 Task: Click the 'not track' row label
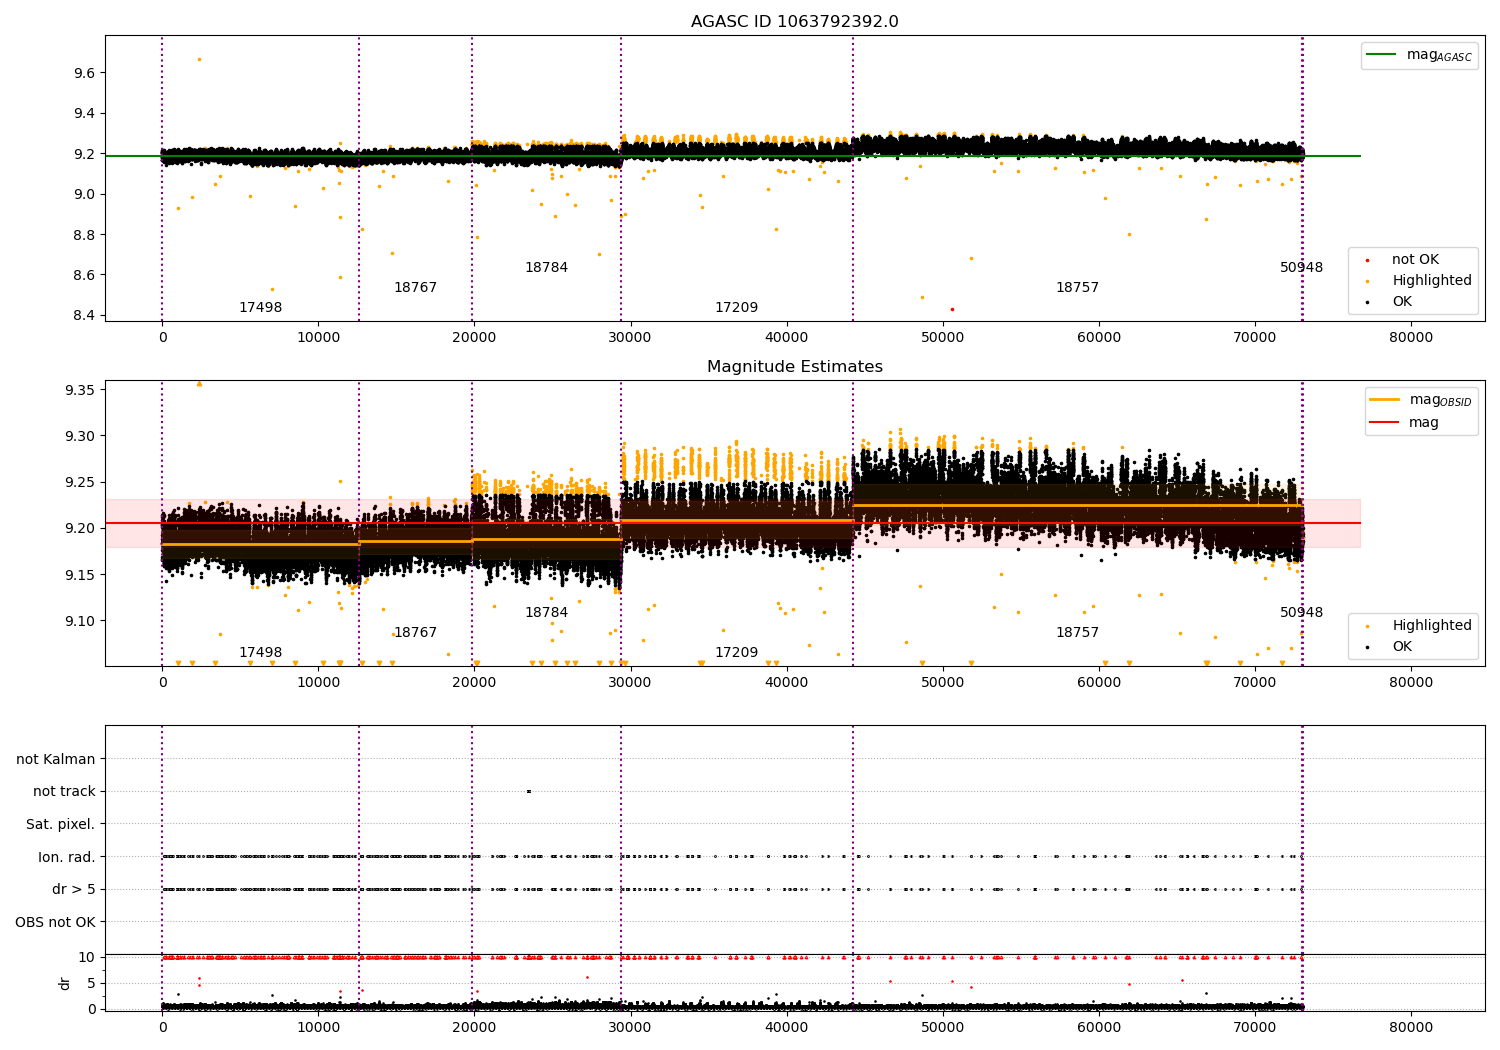(64, 792)
